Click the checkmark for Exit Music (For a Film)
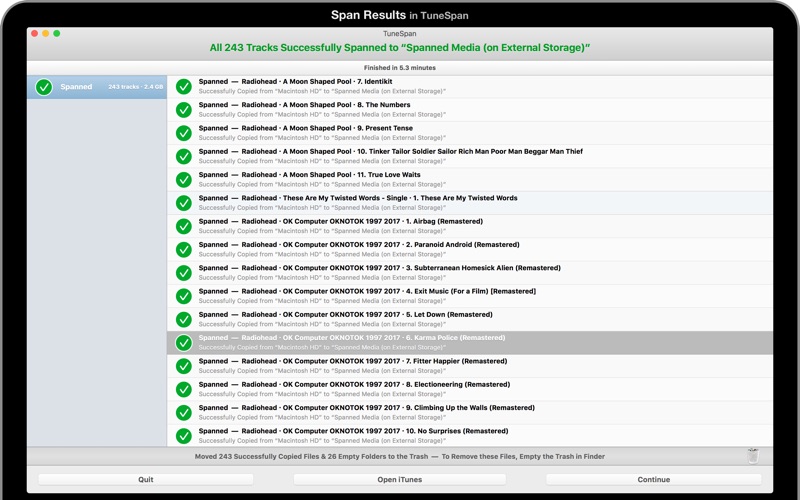 [184, 296]
